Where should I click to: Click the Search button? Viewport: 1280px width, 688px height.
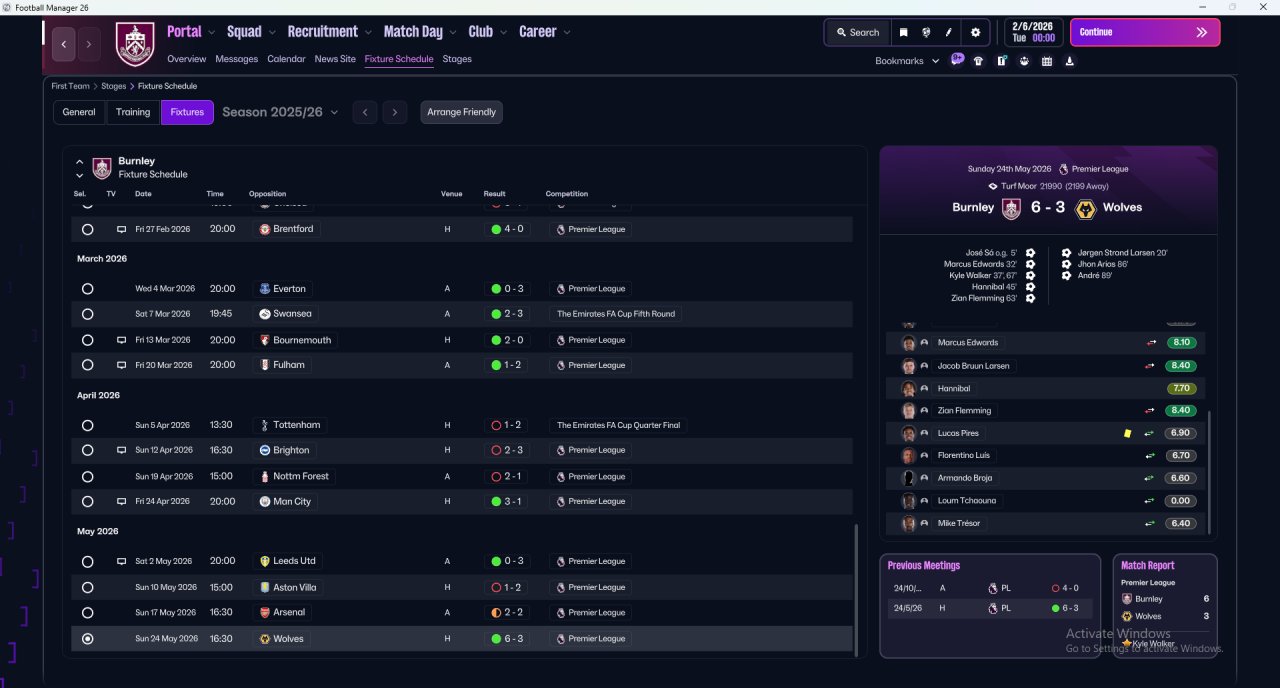click(857, 32)
